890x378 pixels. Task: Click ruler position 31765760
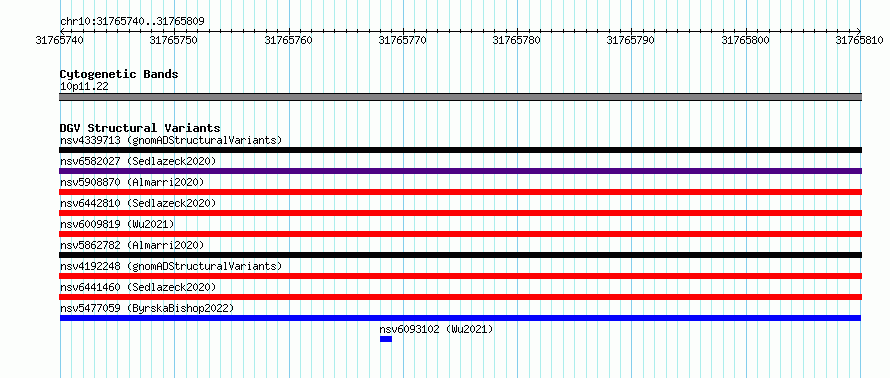tap(289, 40)
